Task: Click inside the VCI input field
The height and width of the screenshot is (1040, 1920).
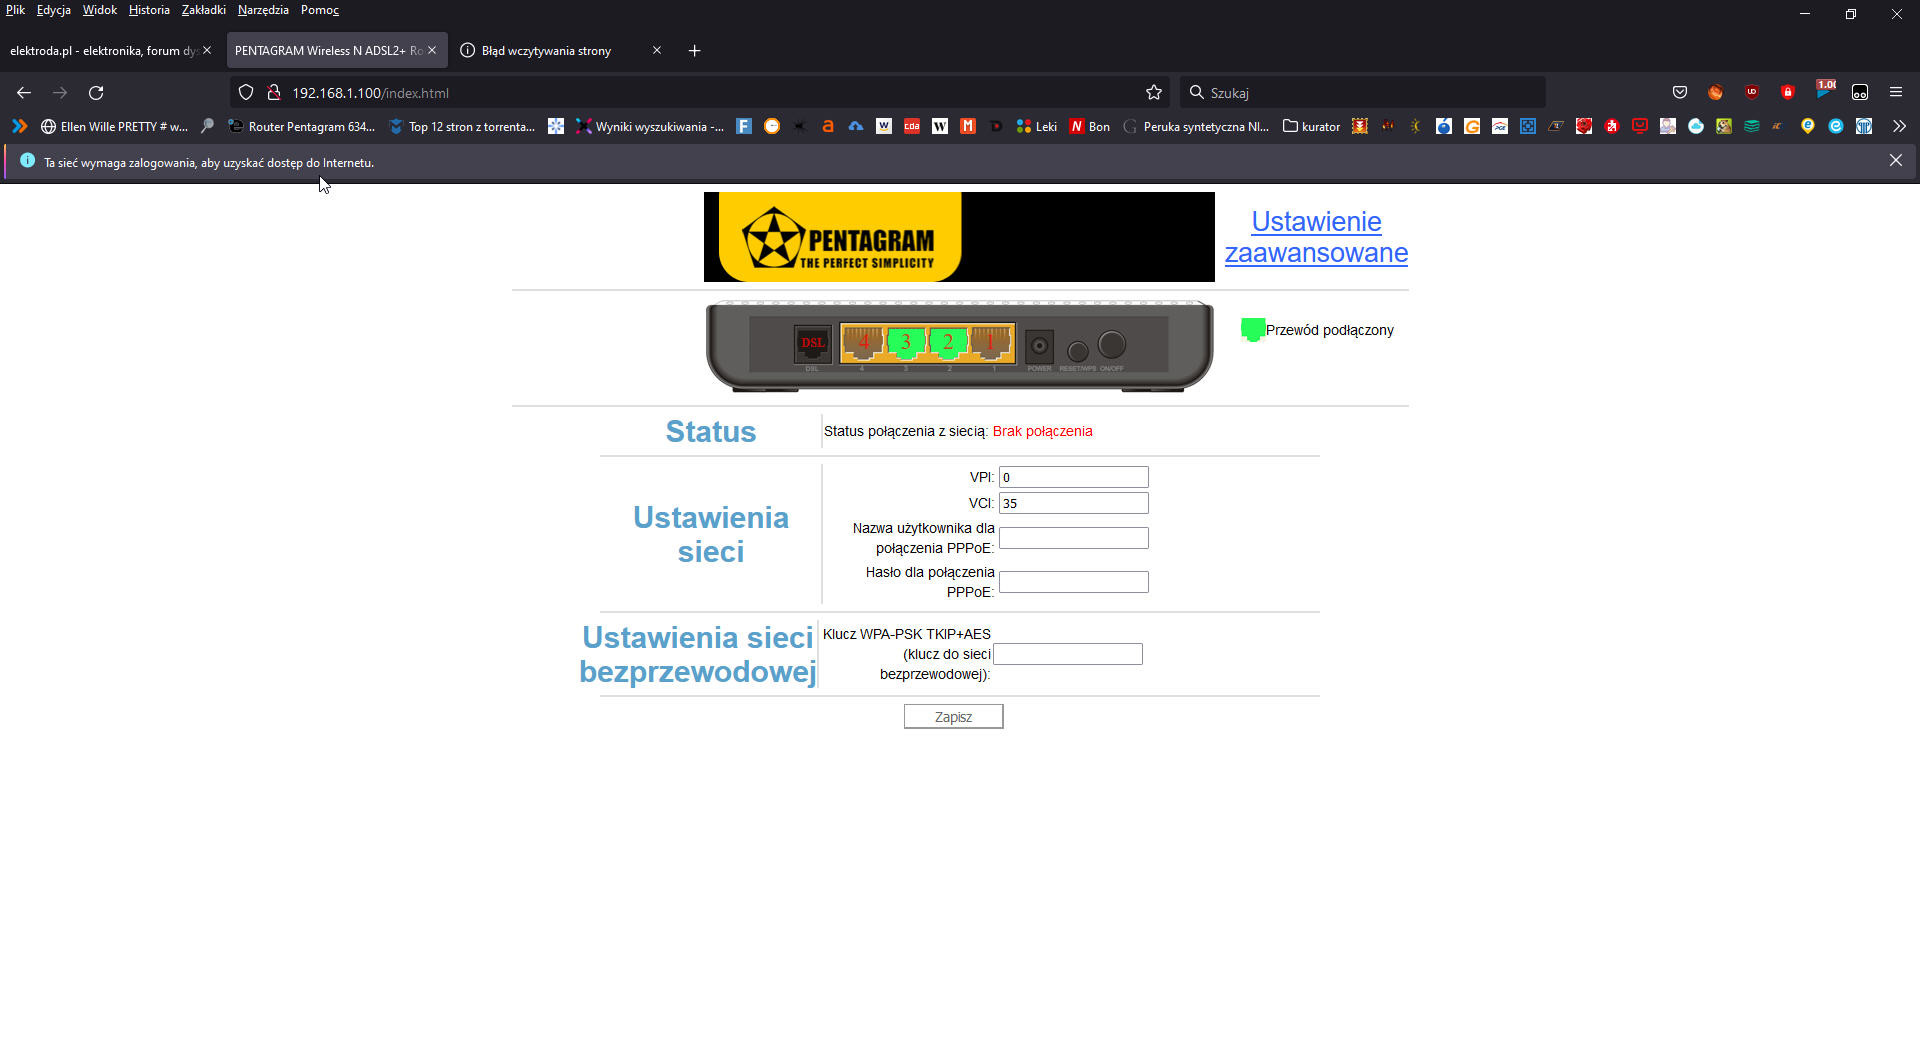Action: [x=1073, y=503]
